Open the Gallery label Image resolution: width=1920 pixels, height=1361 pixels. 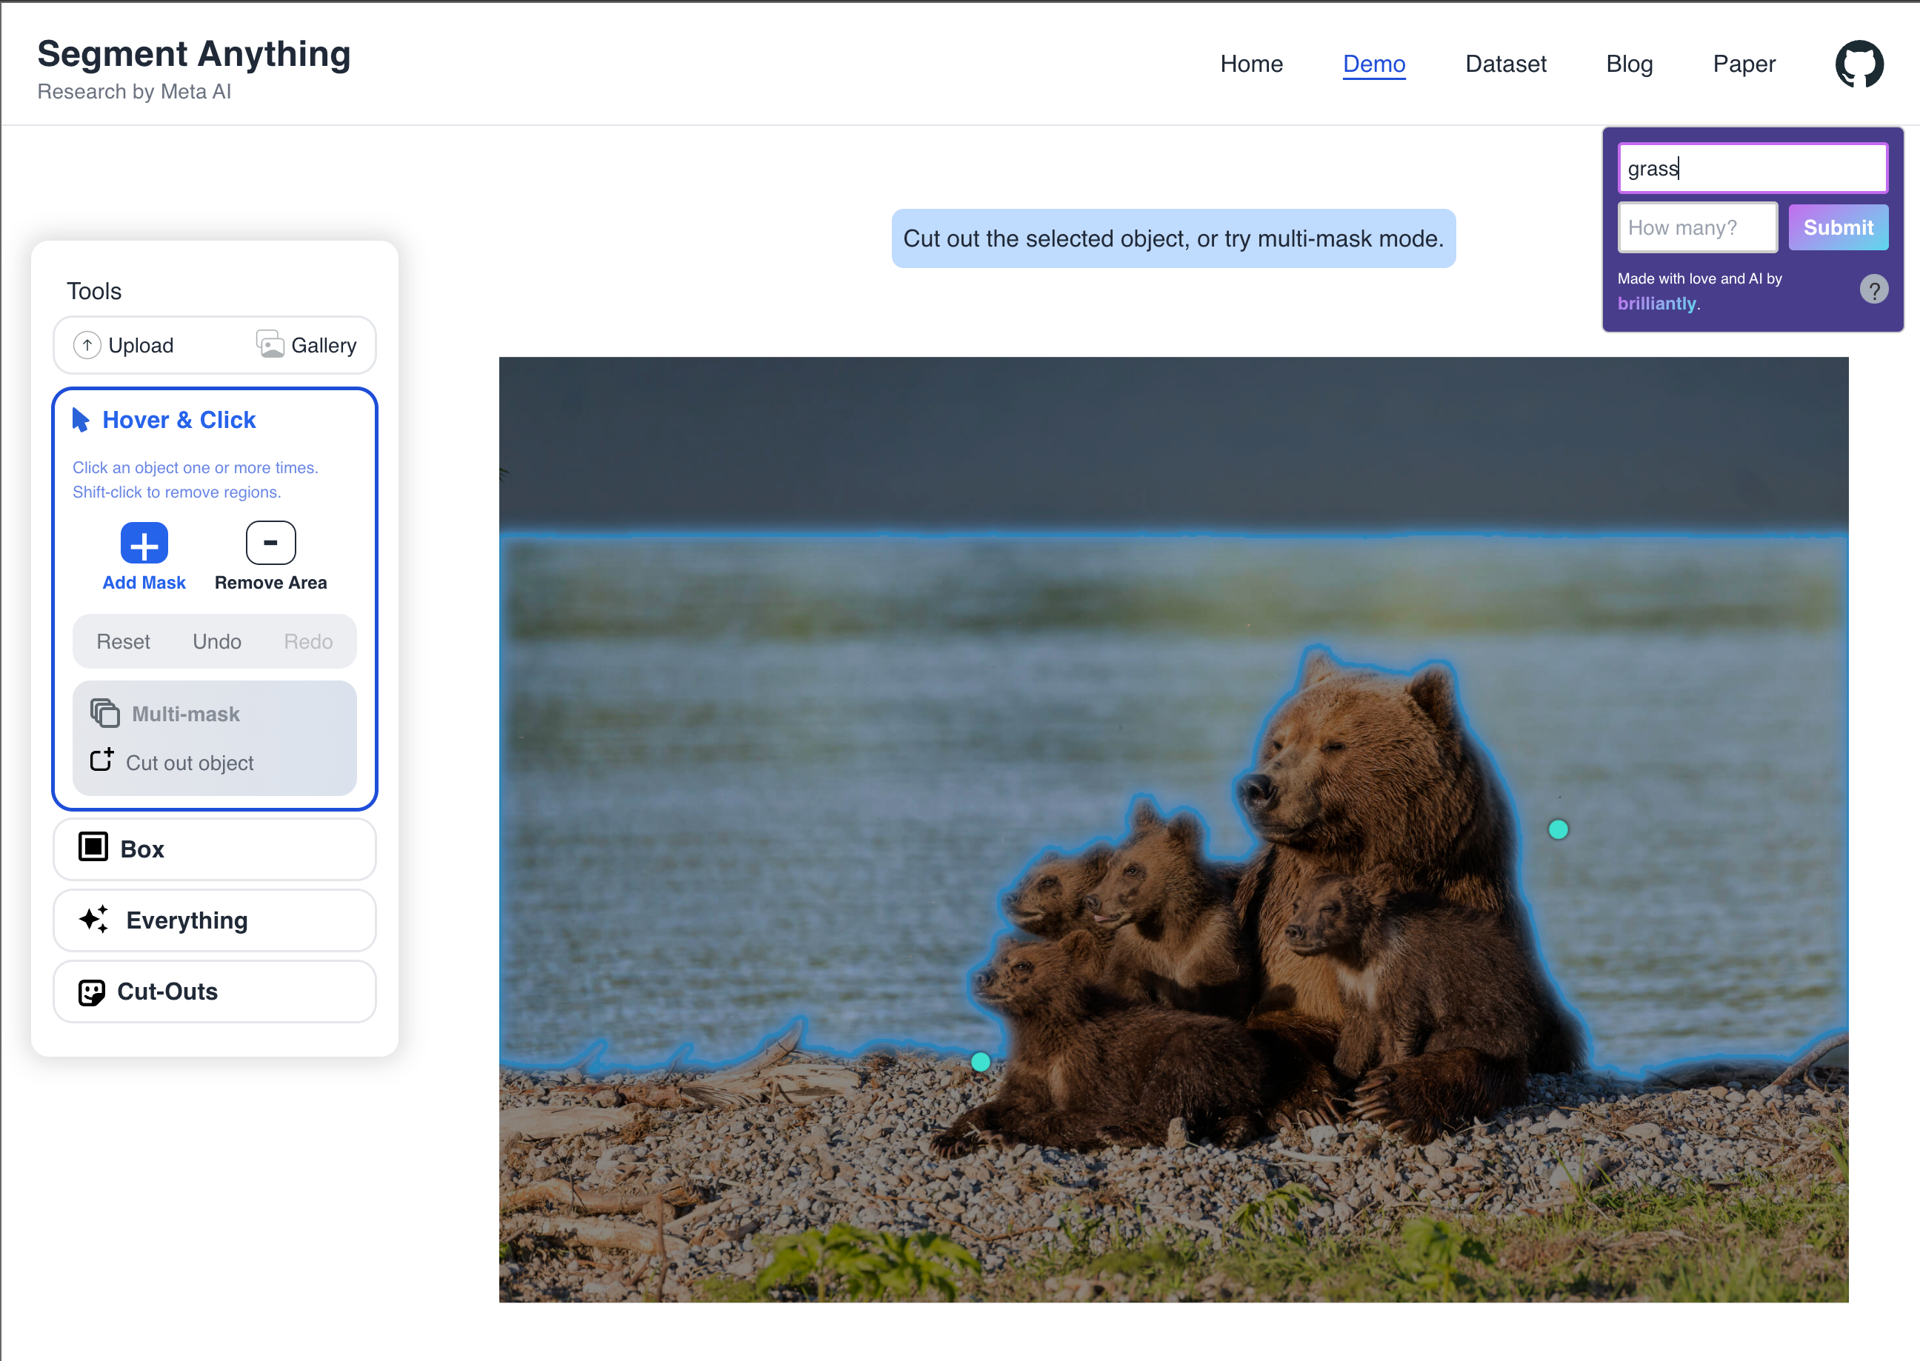[324, 345]
